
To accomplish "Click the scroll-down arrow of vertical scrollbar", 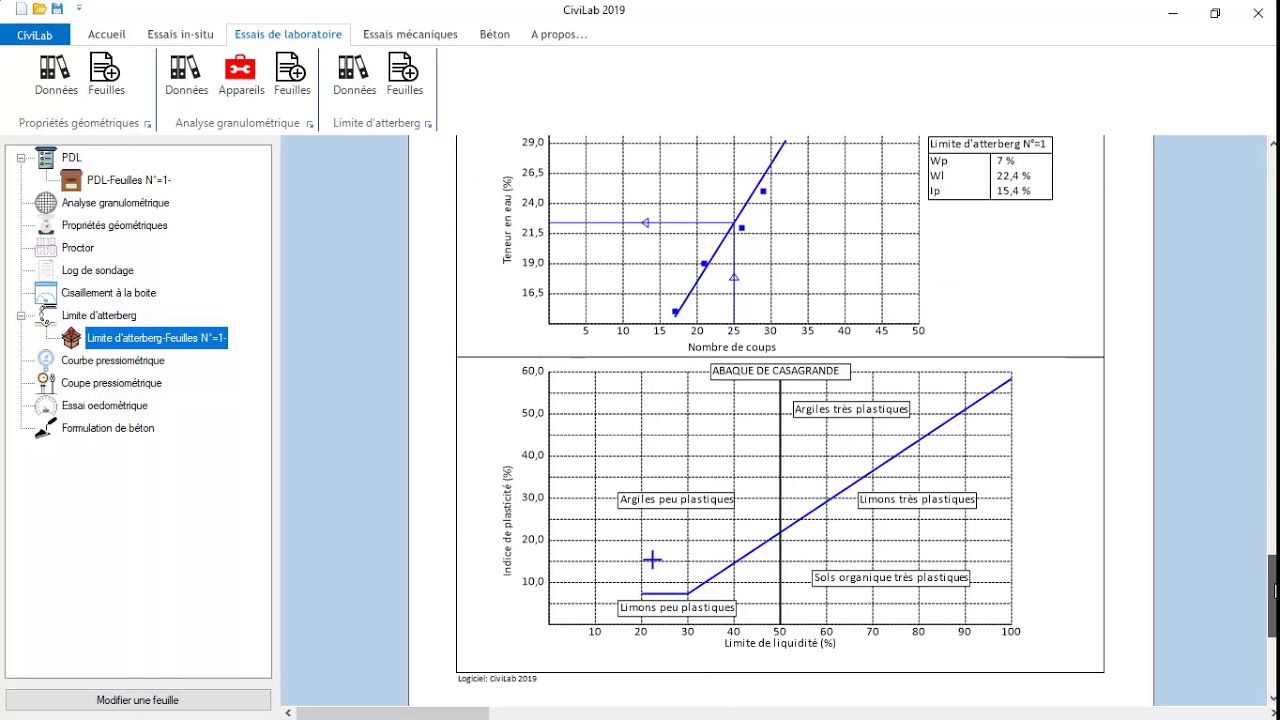I will coord(1273,699).
